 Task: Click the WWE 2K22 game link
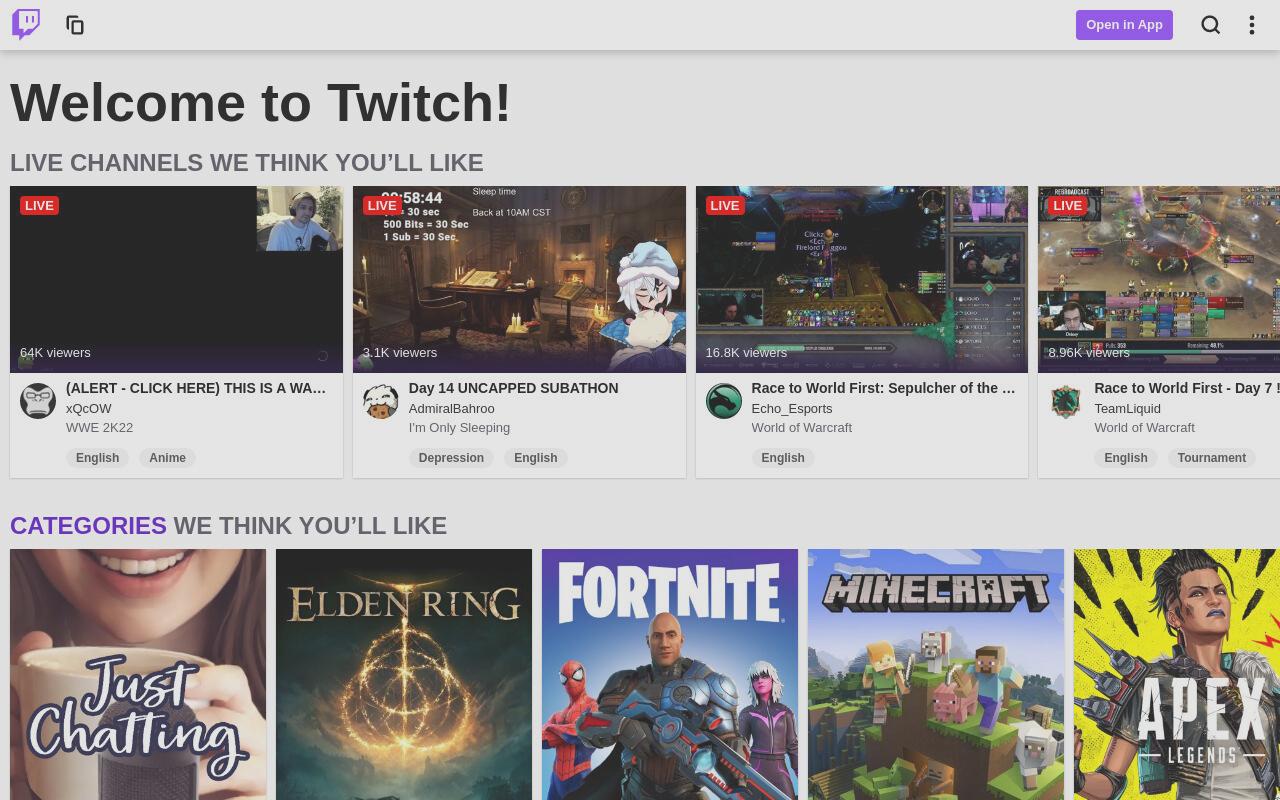click(100, 427)
